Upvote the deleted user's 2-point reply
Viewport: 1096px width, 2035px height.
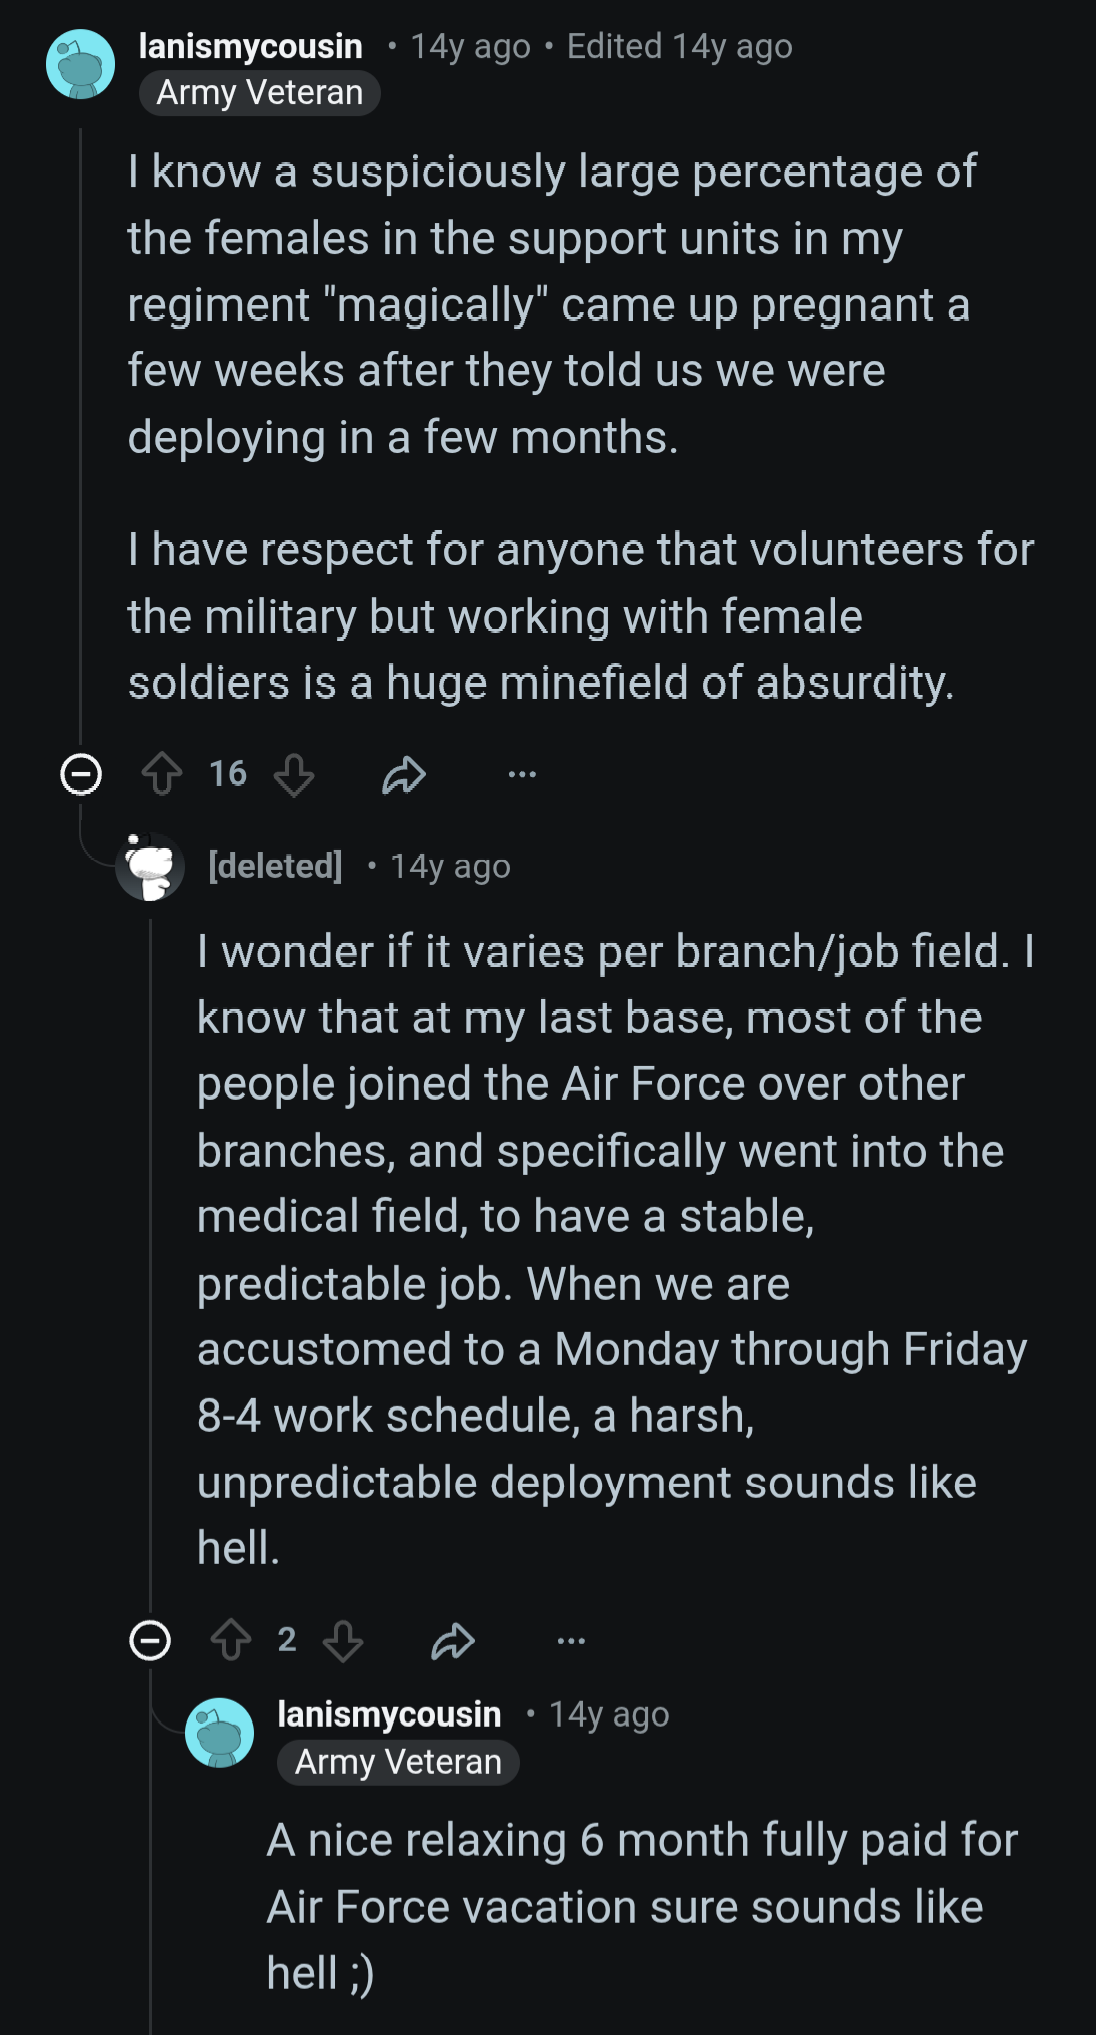pos(231,1640)
